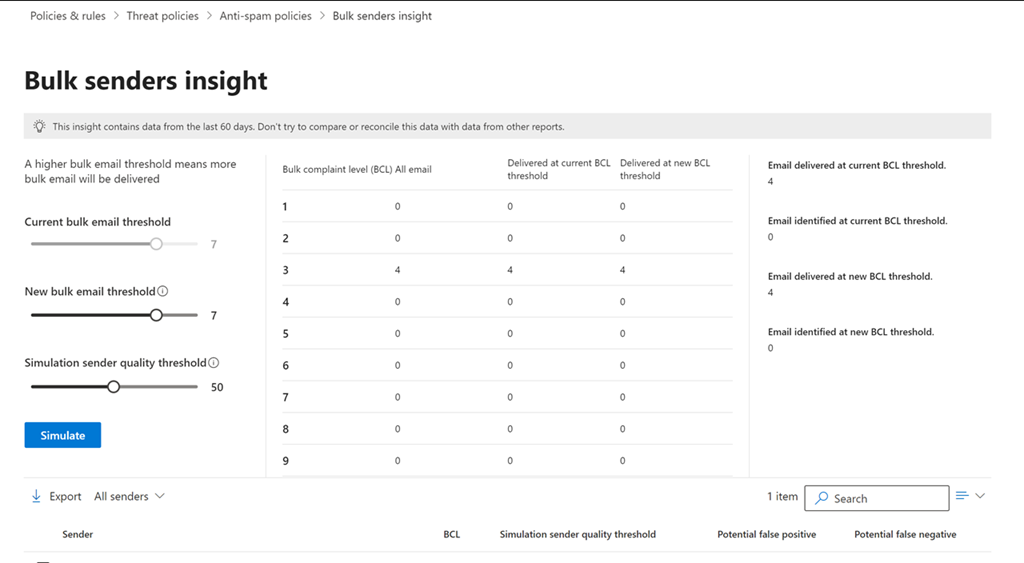
Task: Sort by the BCL column header
Action: (452, 534)
